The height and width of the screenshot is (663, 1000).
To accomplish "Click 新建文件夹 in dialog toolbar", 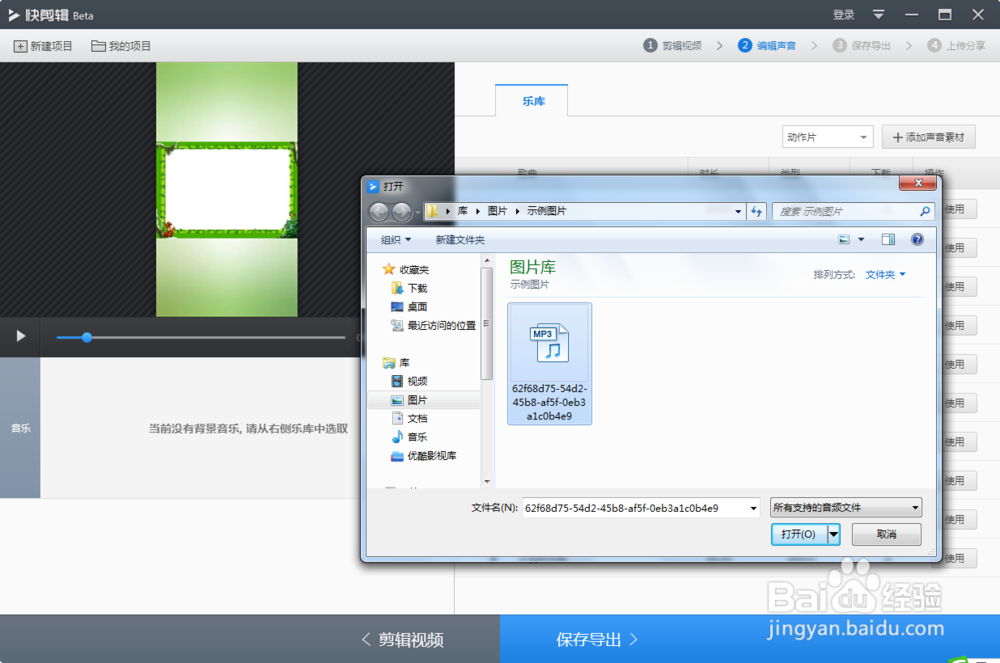I will pyautogui.click(x=460, y=240).
